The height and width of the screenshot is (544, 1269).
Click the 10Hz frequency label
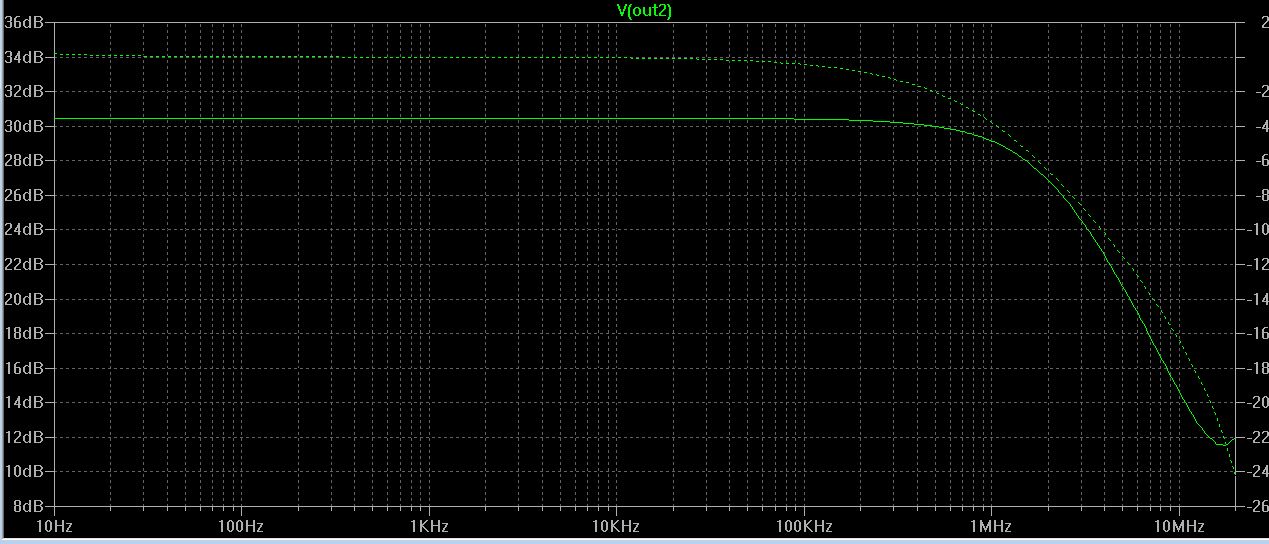coord(53,526)
